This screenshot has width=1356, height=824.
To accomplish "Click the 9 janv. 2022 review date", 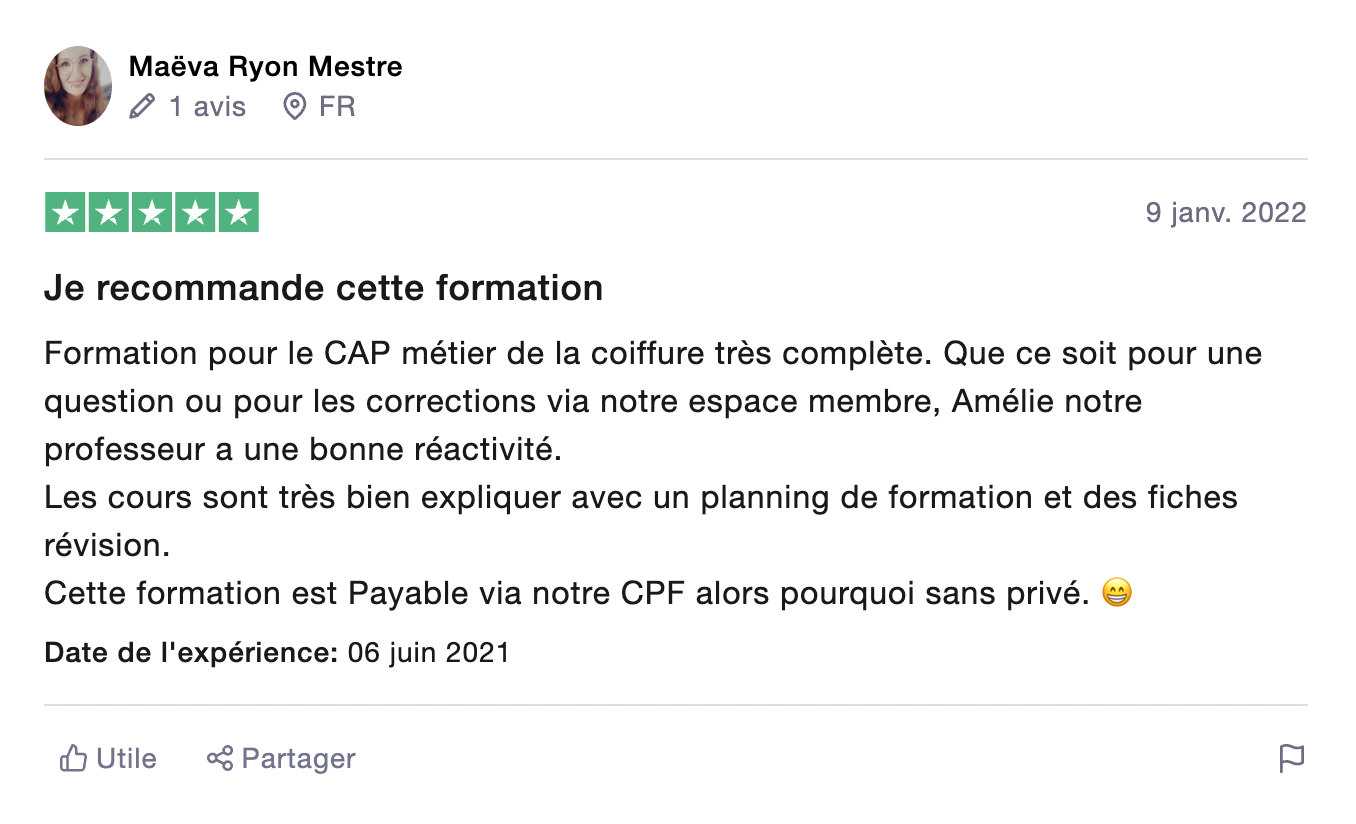I will coord(1226,212).
